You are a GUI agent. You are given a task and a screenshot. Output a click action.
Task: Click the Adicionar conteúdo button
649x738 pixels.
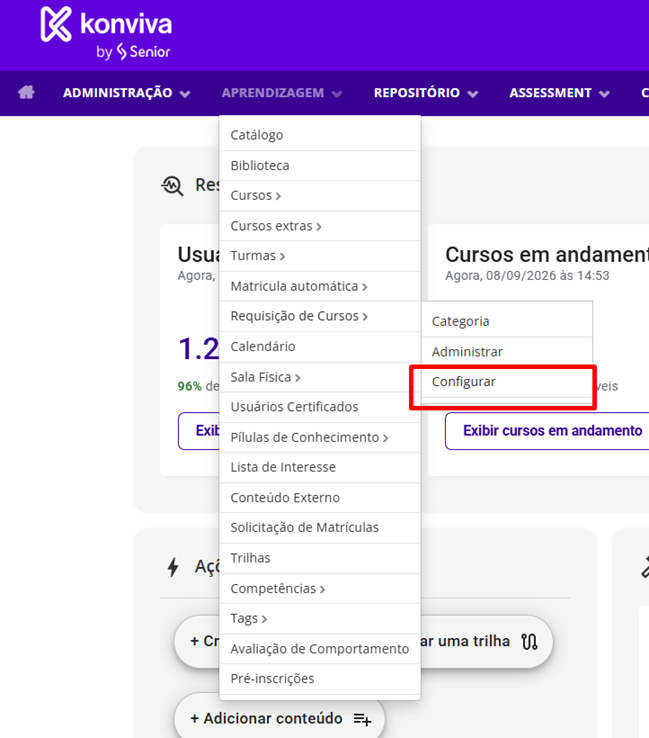point(280,718)
